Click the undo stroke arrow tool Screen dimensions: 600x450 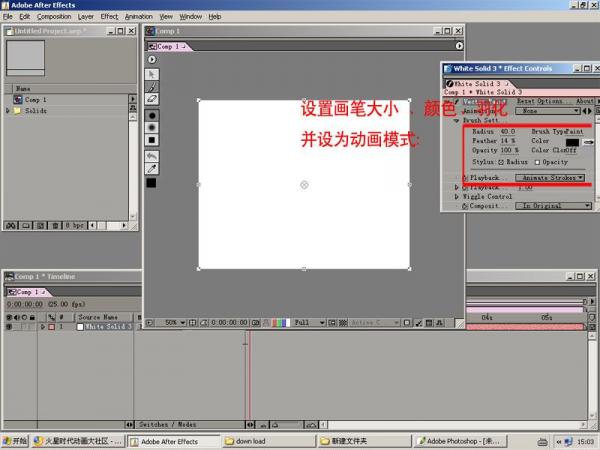(152, 156)
